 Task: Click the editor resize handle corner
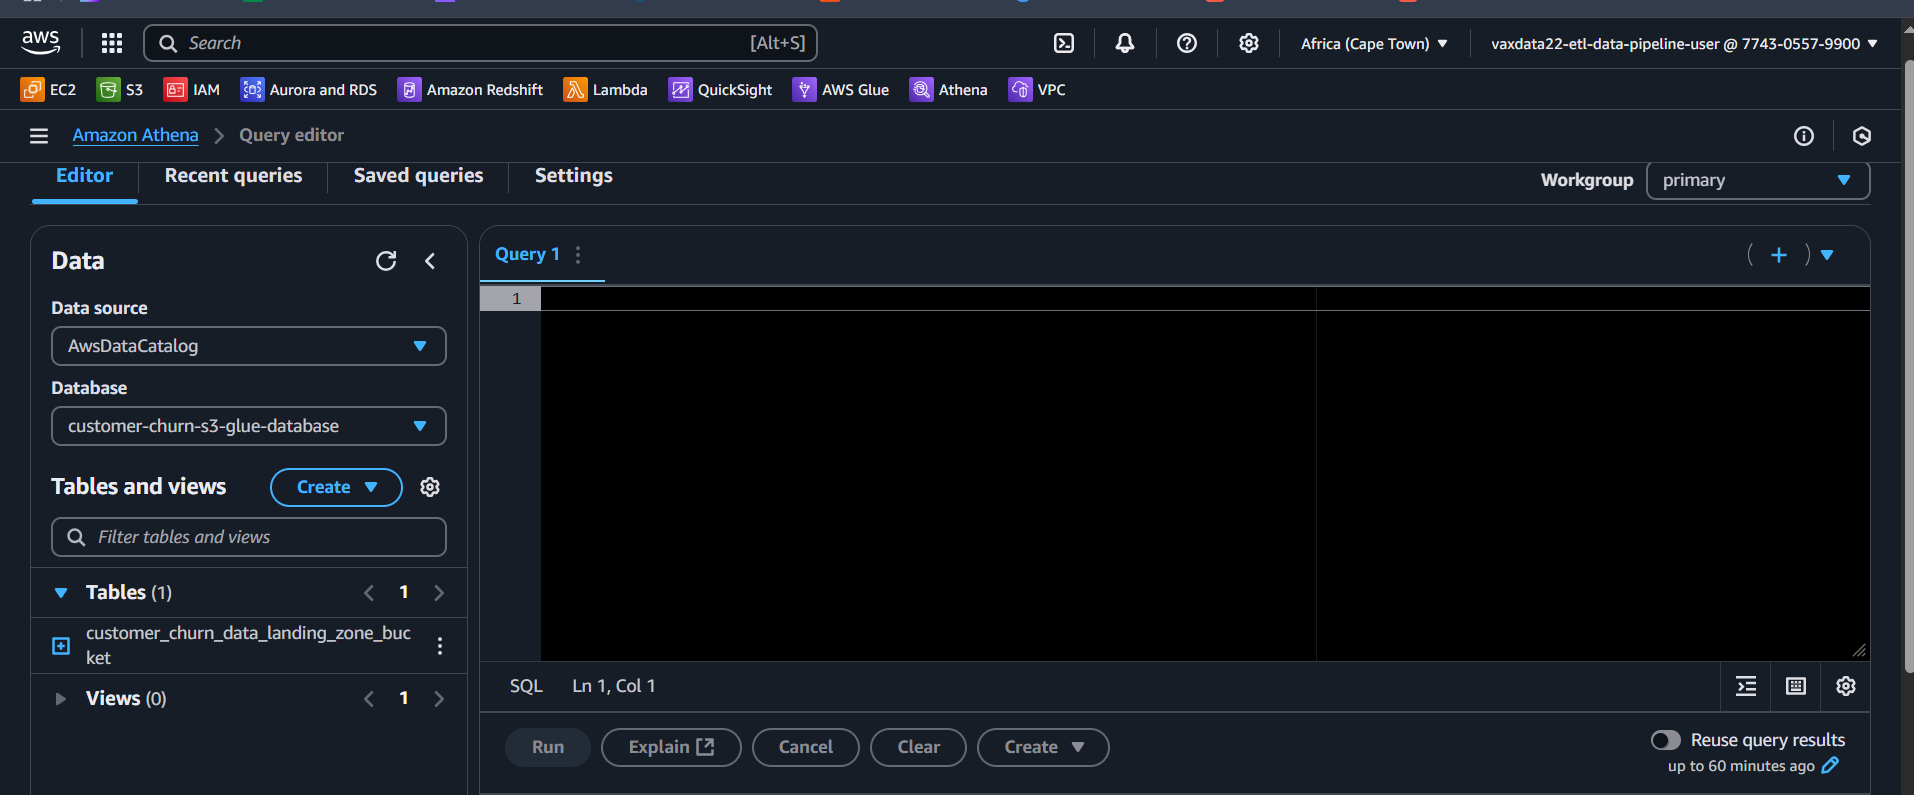coord(1859,650)
